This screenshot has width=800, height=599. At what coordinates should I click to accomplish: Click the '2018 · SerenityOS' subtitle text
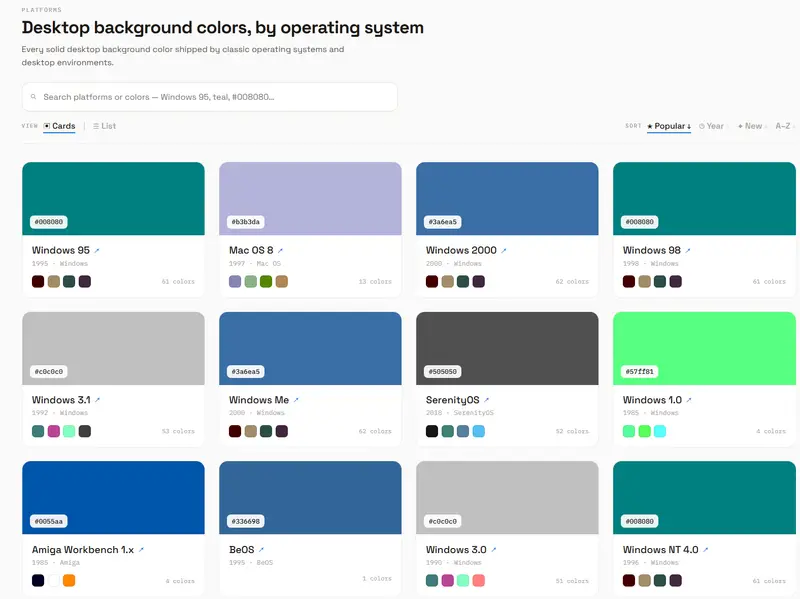click(x=460, y=413)
